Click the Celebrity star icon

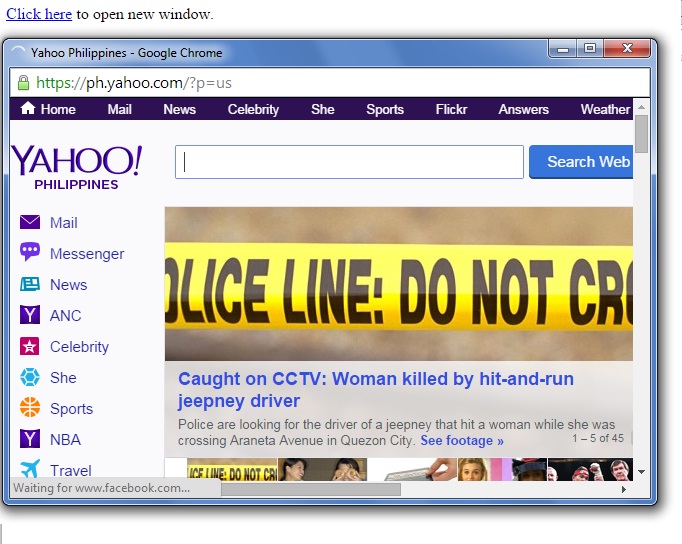click(x=30, y=347)
